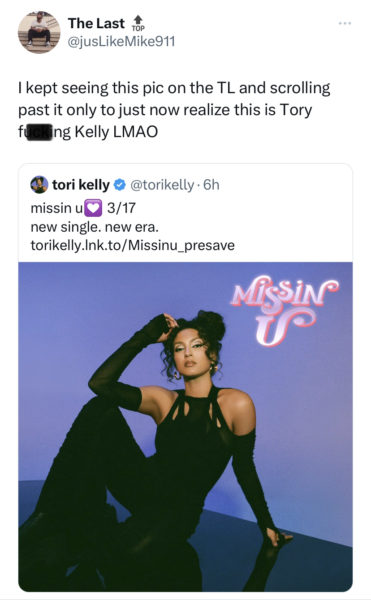Open quoted tweet via 'new single. new era.' text
This screenshot has width=371, height=600.
pyautogui.click(x=94, y=227)
